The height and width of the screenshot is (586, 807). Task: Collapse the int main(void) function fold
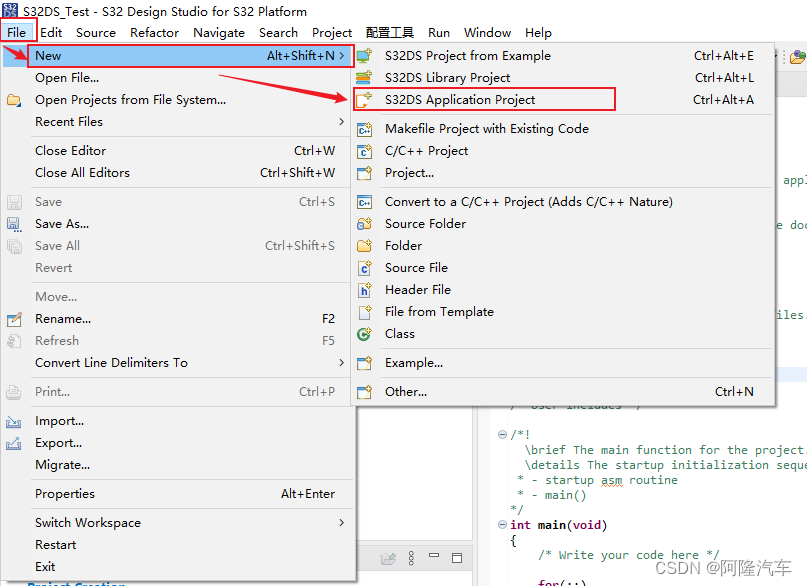tap(502, 525)
